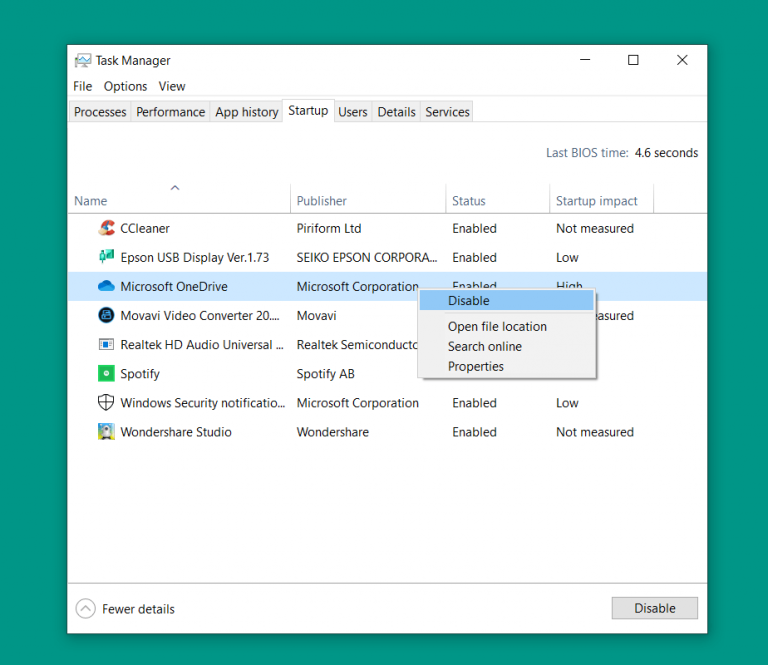Click the Microsoft OneDrive cloud icon

coord(106,286)
